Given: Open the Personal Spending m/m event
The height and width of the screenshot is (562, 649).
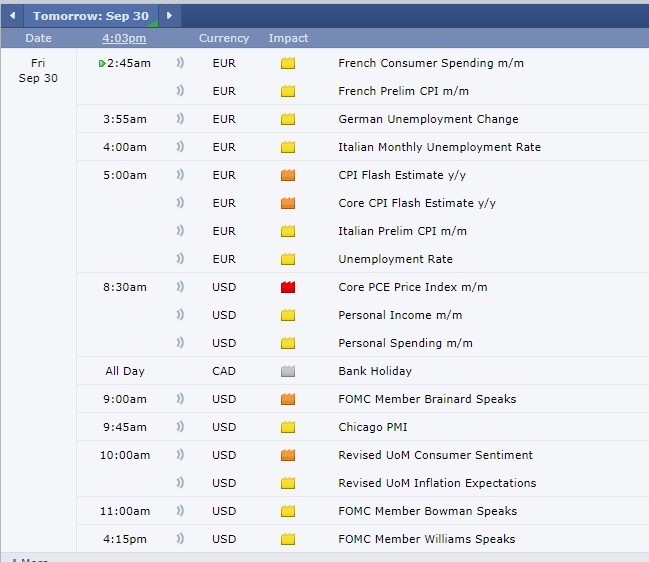Looking at the screenshot, I should 405,343.
